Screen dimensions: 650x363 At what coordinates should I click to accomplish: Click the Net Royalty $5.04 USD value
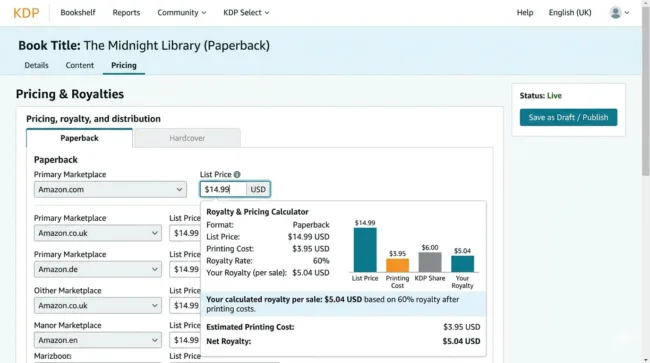pyautogui.click(x=461, y=341)
